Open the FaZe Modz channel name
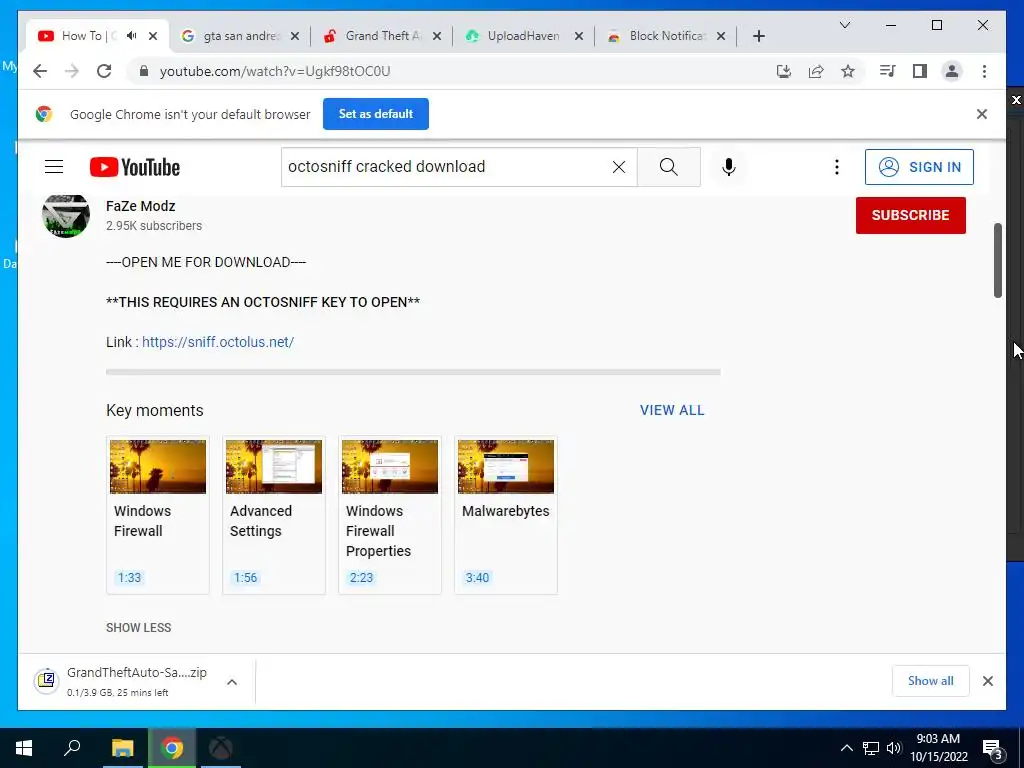Viewport: 1024px width, 768px height. click(140, 206)
